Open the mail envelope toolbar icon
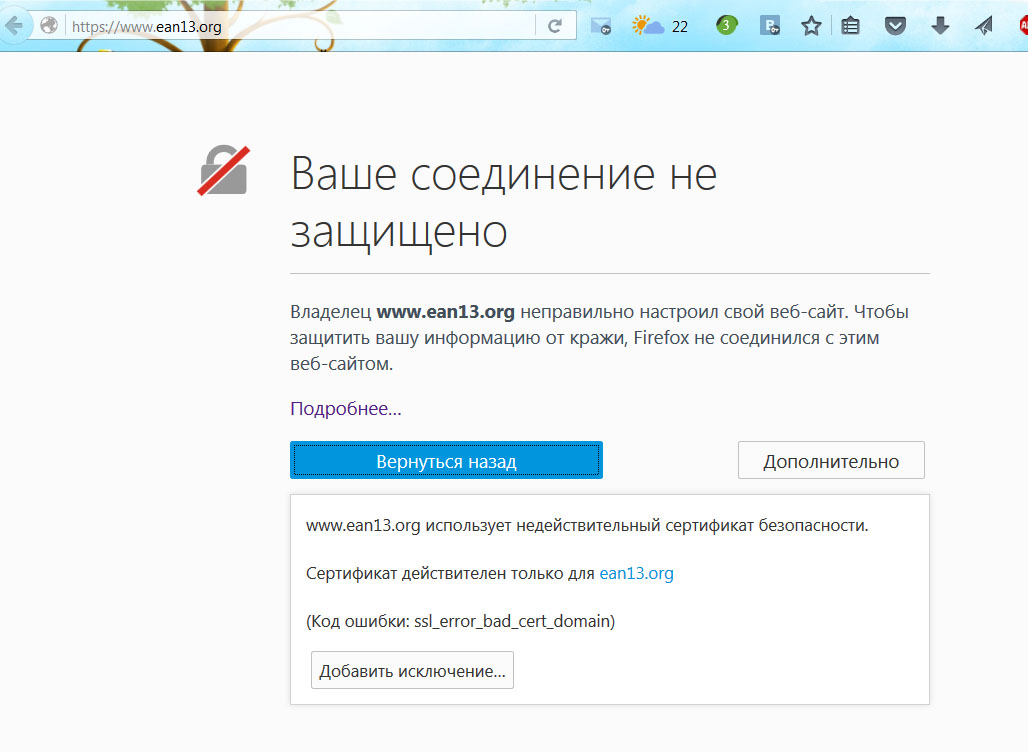The width and height of the screenshot is (1028, 752). (x=601, y=26)
